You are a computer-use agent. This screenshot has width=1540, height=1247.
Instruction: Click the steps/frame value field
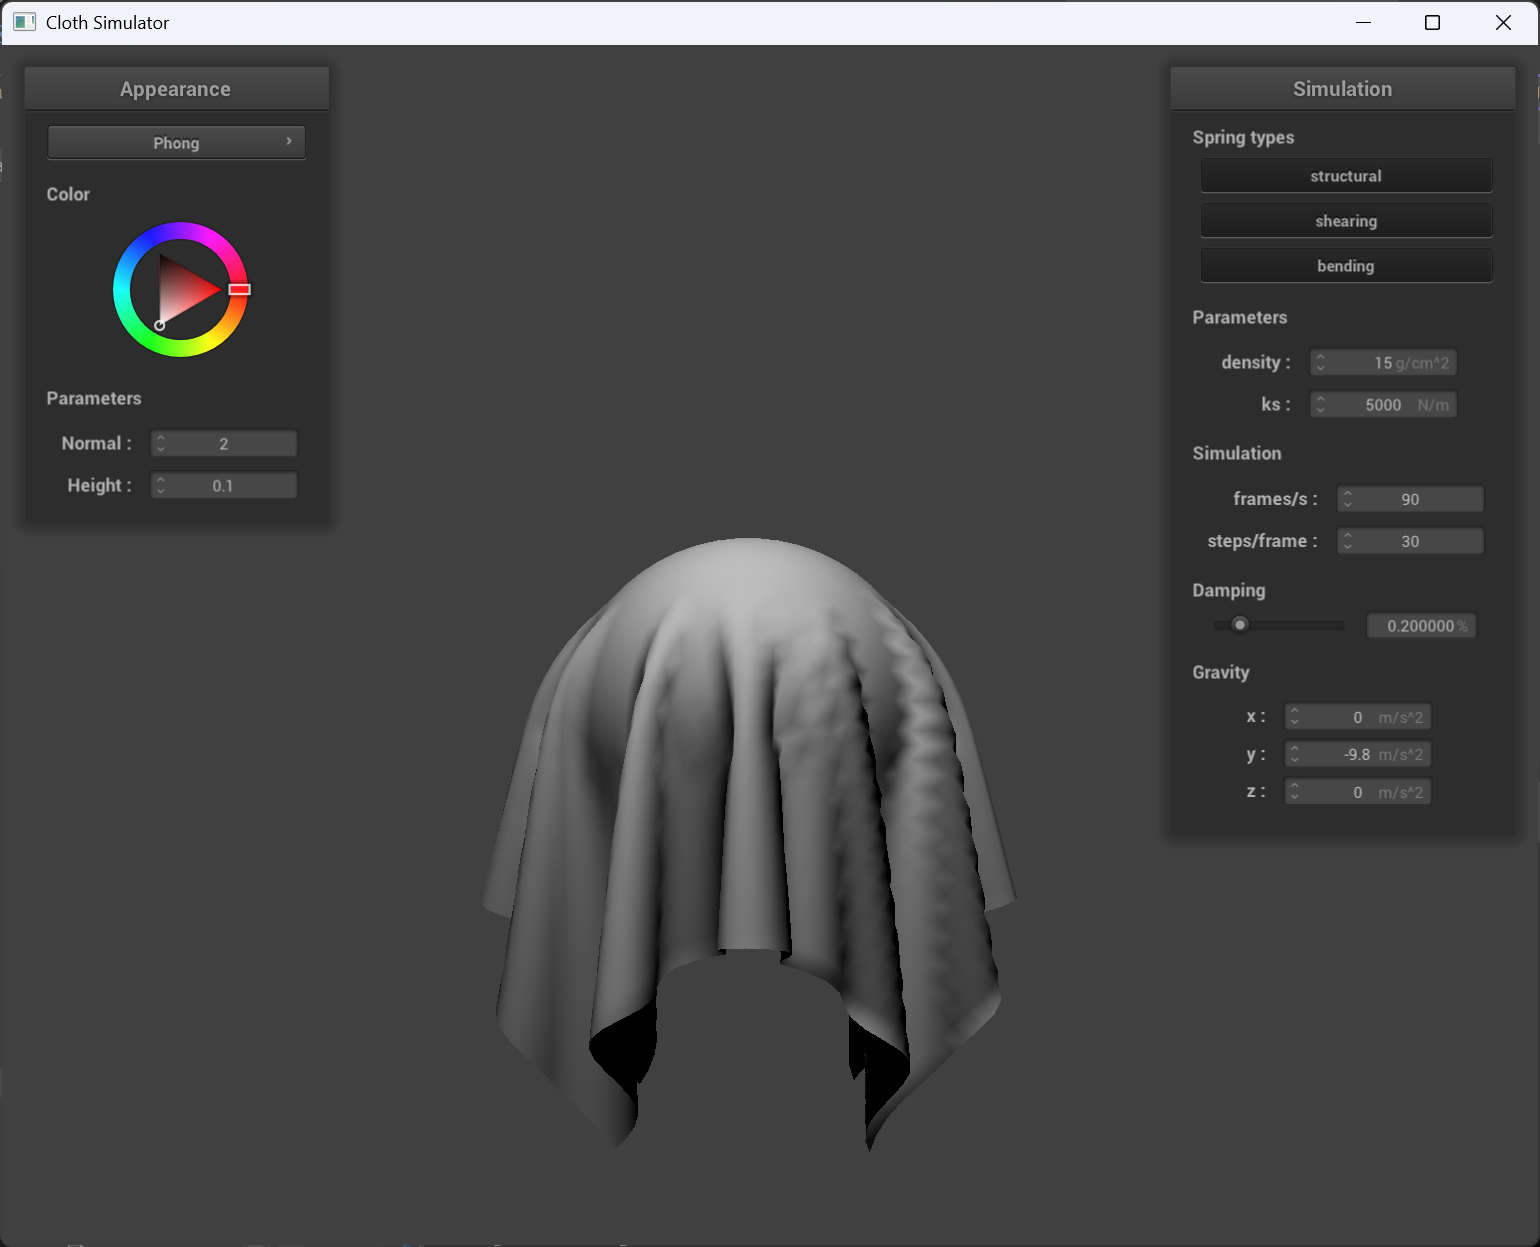(1410, 541)
